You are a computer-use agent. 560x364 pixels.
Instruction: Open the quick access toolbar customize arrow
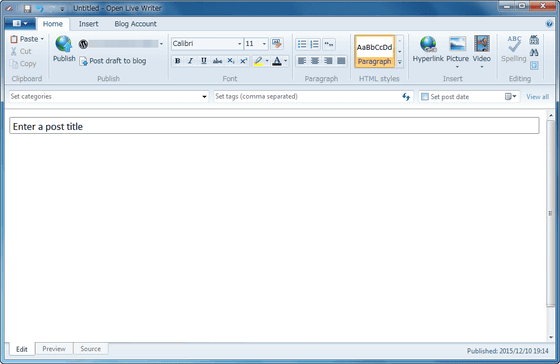click(62, 9)
